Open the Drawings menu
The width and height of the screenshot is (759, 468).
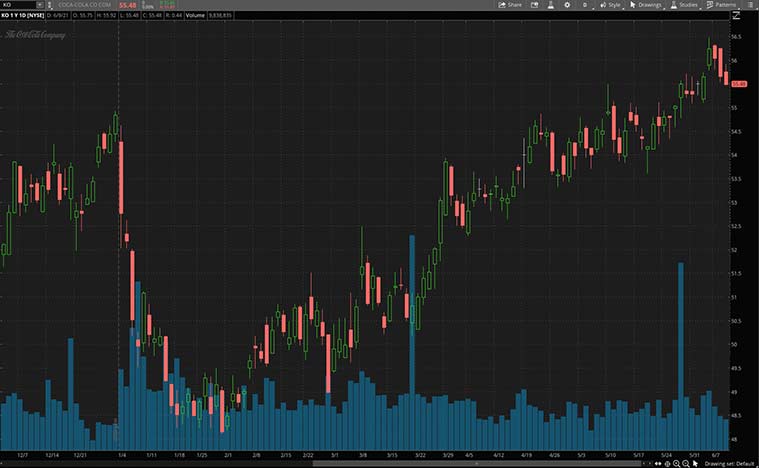pos(647,5)
